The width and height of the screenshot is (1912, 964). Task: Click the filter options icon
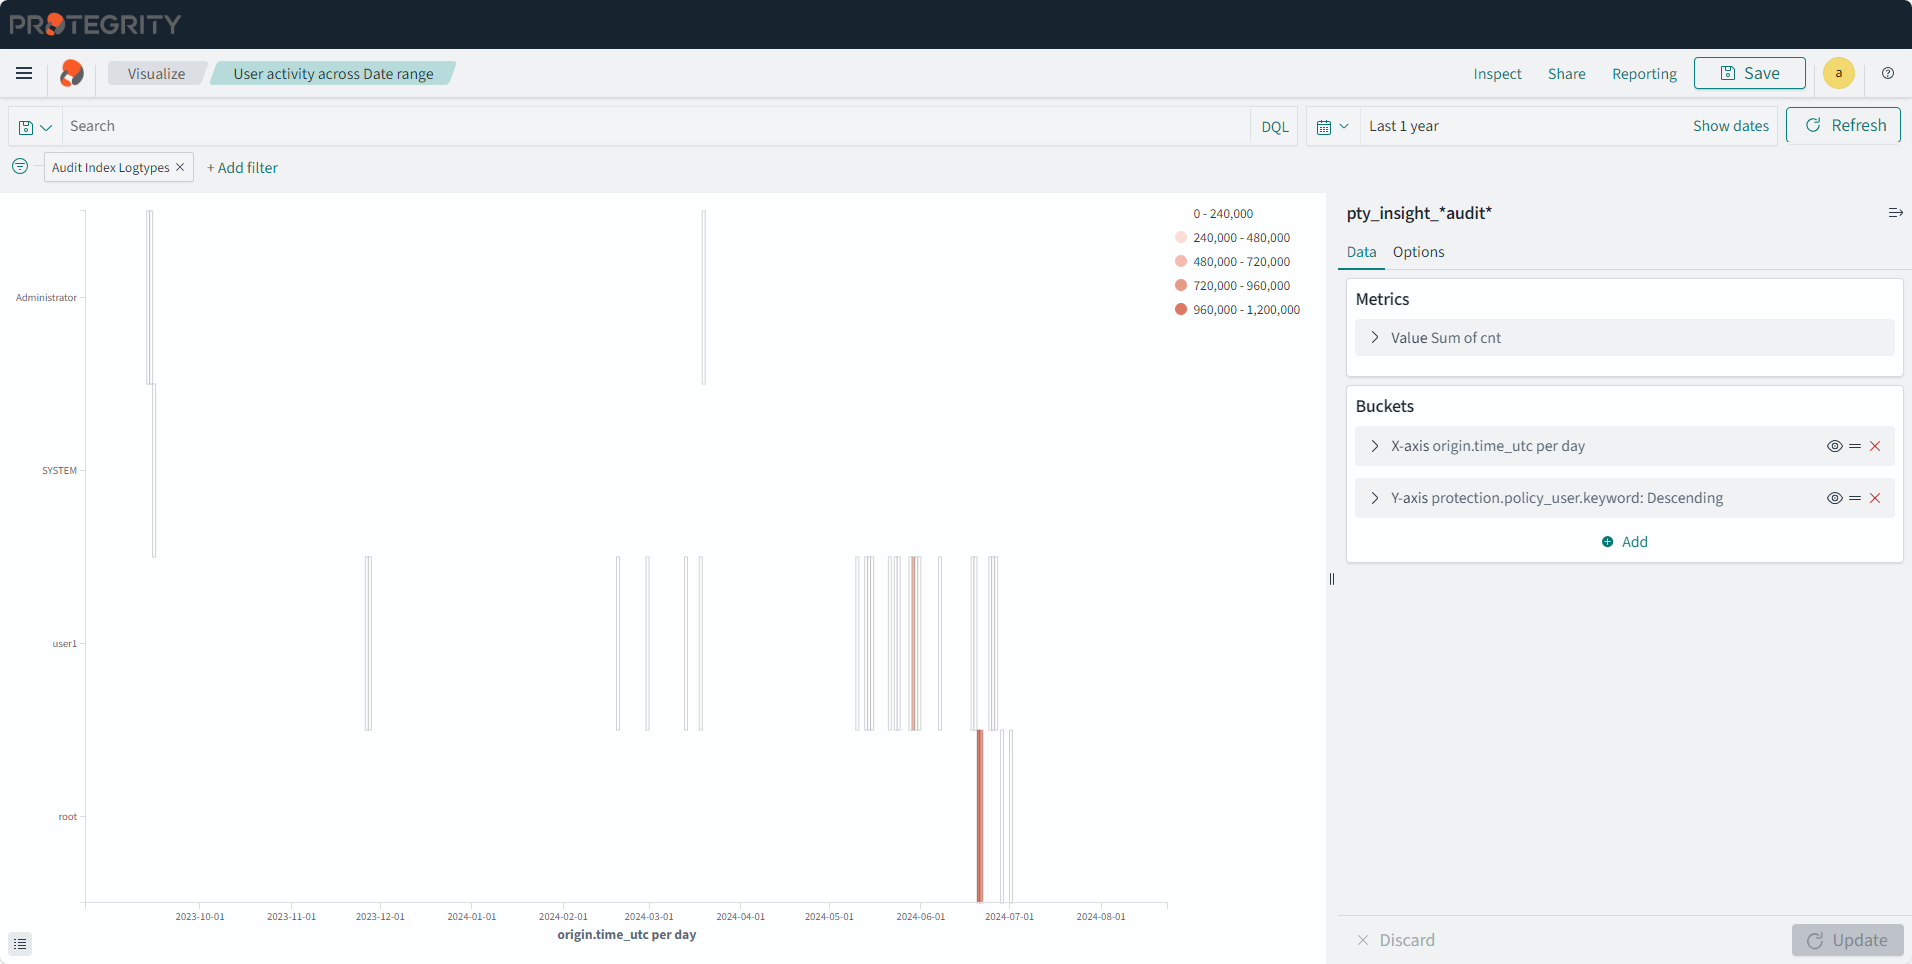20,167
